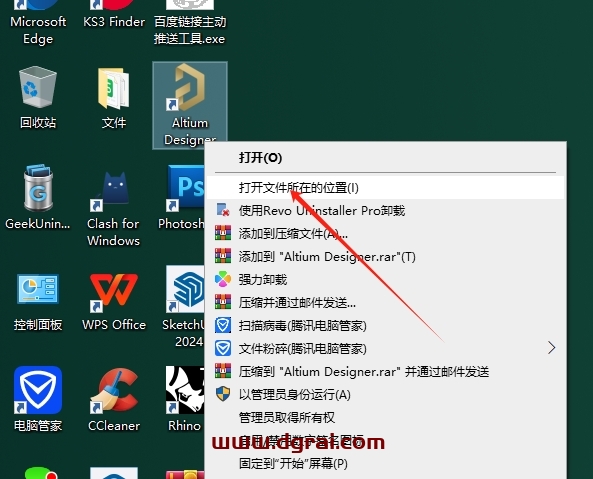Choose 打开文件所在的位置(I) menu entry

(385, 188)
